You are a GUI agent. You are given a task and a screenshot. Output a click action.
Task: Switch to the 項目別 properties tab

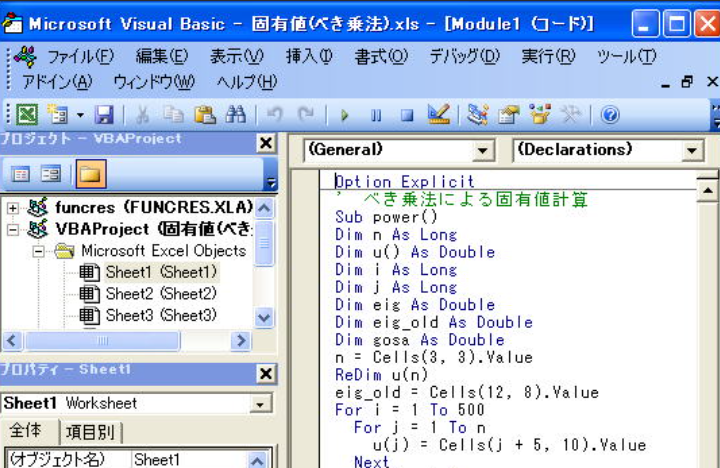click(x=90, y=432)
